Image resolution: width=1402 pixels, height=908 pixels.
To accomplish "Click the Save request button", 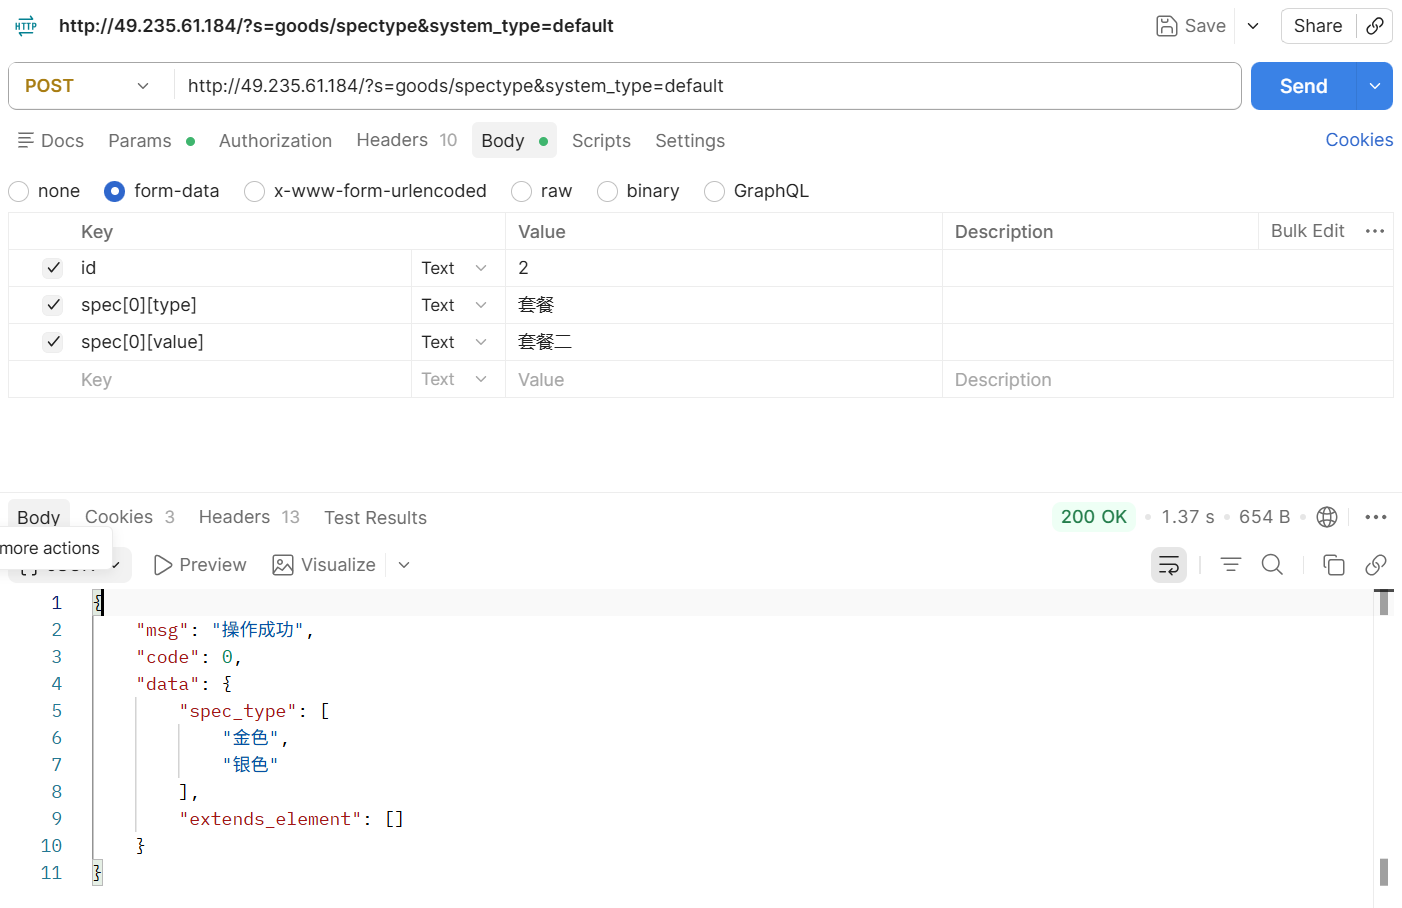I will [1190, 26].
